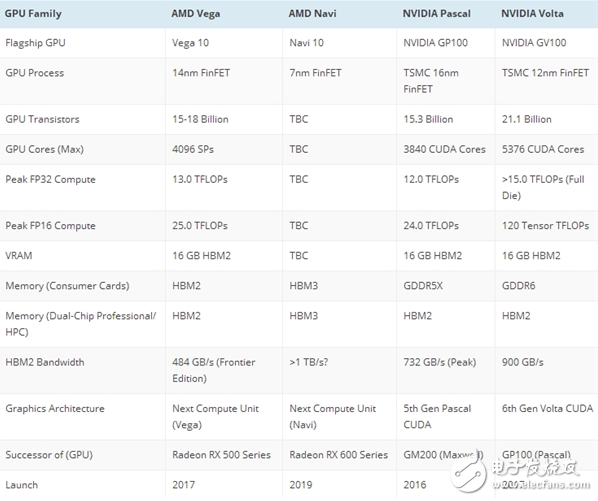598x501 pixels.
Task: Click the Vega 10 cell
Action: (x=190, y=43)
